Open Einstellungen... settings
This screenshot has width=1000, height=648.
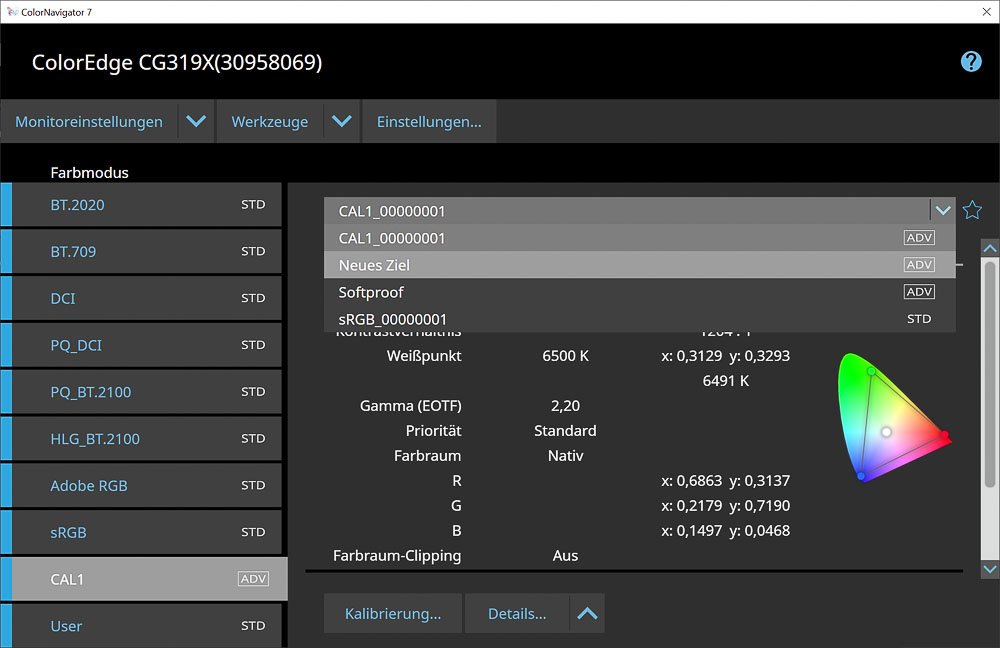click(x=429, y=121)
